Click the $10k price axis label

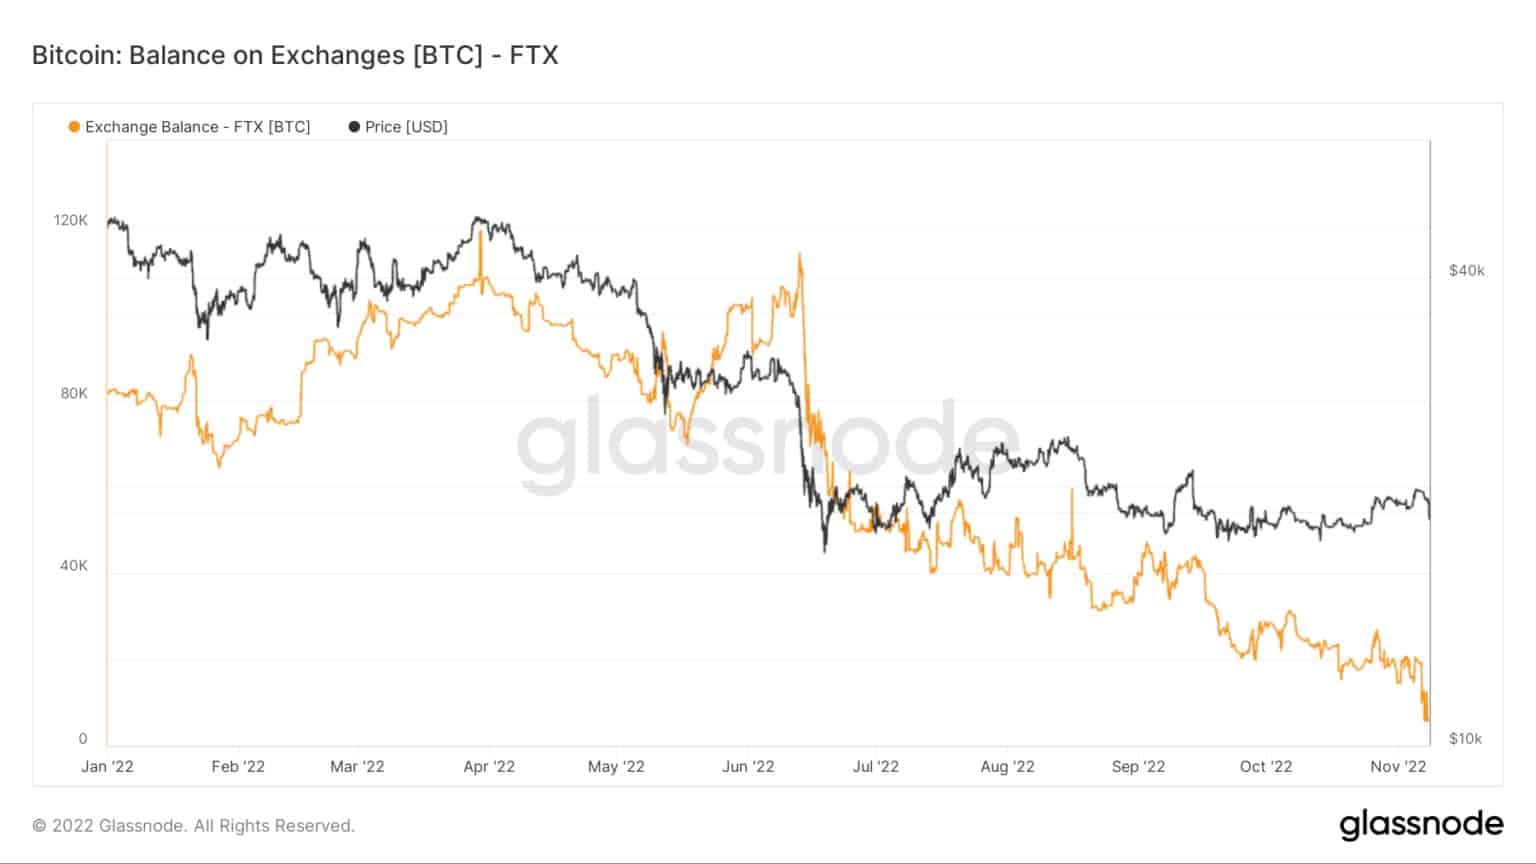(1465, 739)
